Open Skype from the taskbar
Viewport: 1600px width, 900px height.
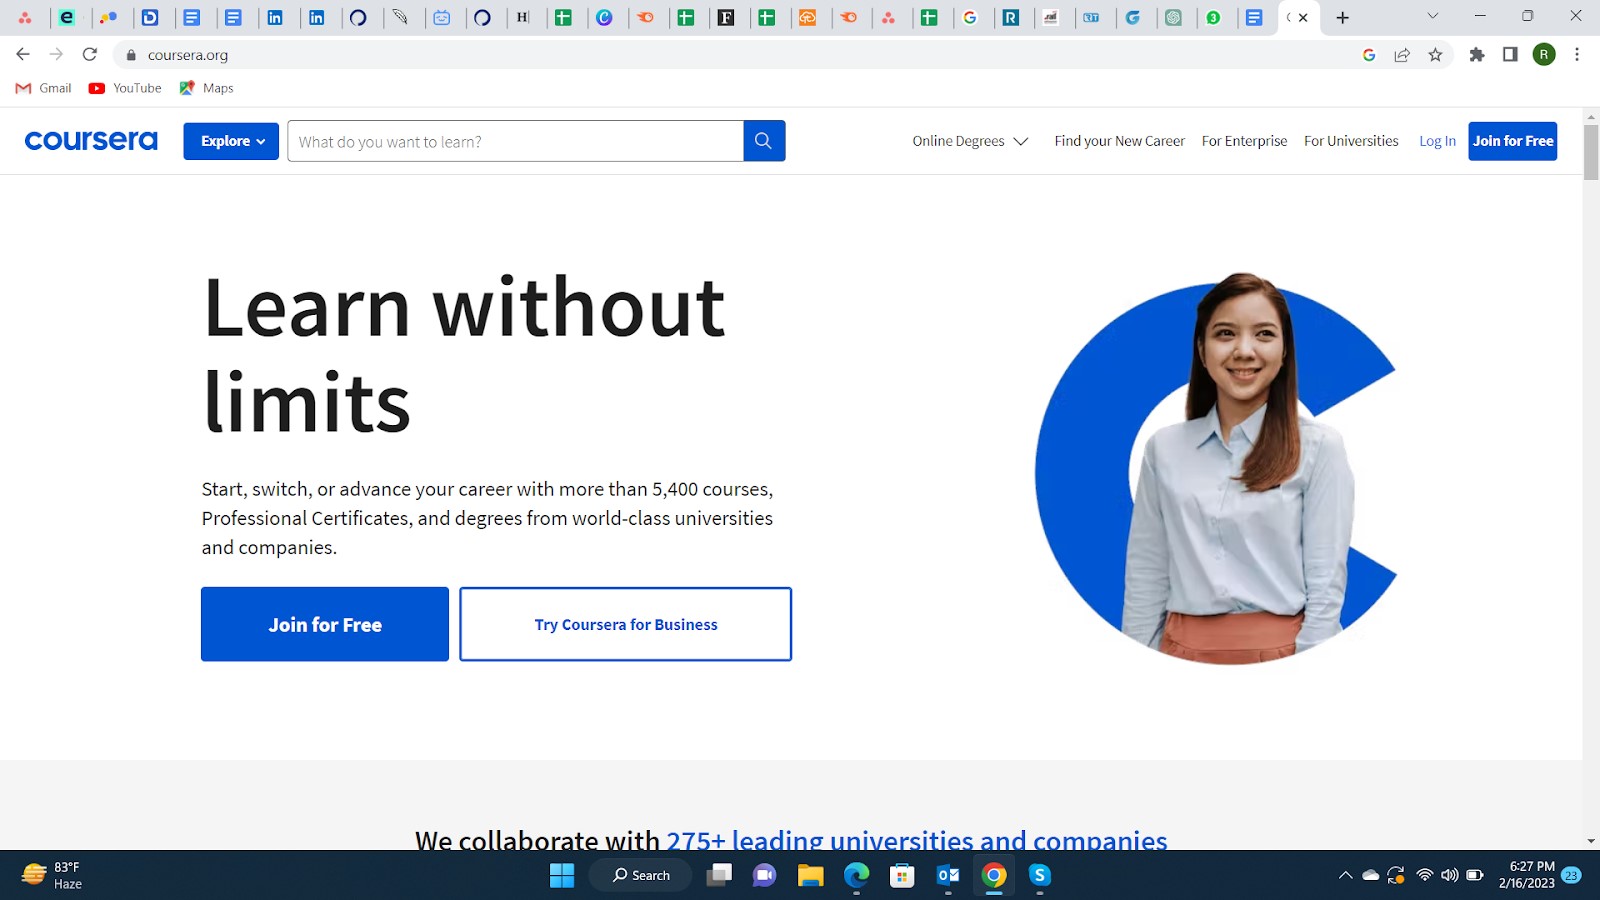pos(1040,876)
